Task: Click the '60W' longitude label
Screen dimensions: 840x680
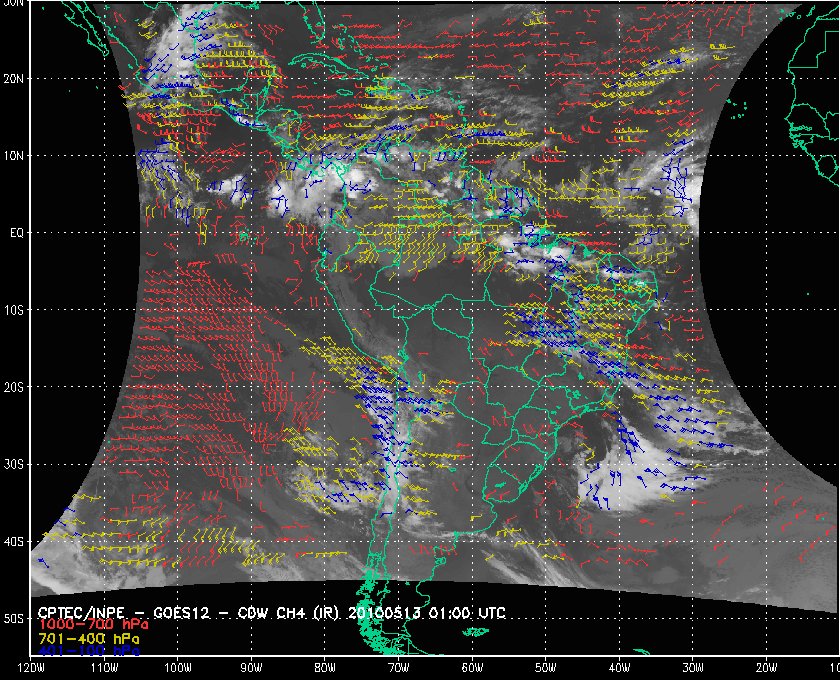Action: 472,668
